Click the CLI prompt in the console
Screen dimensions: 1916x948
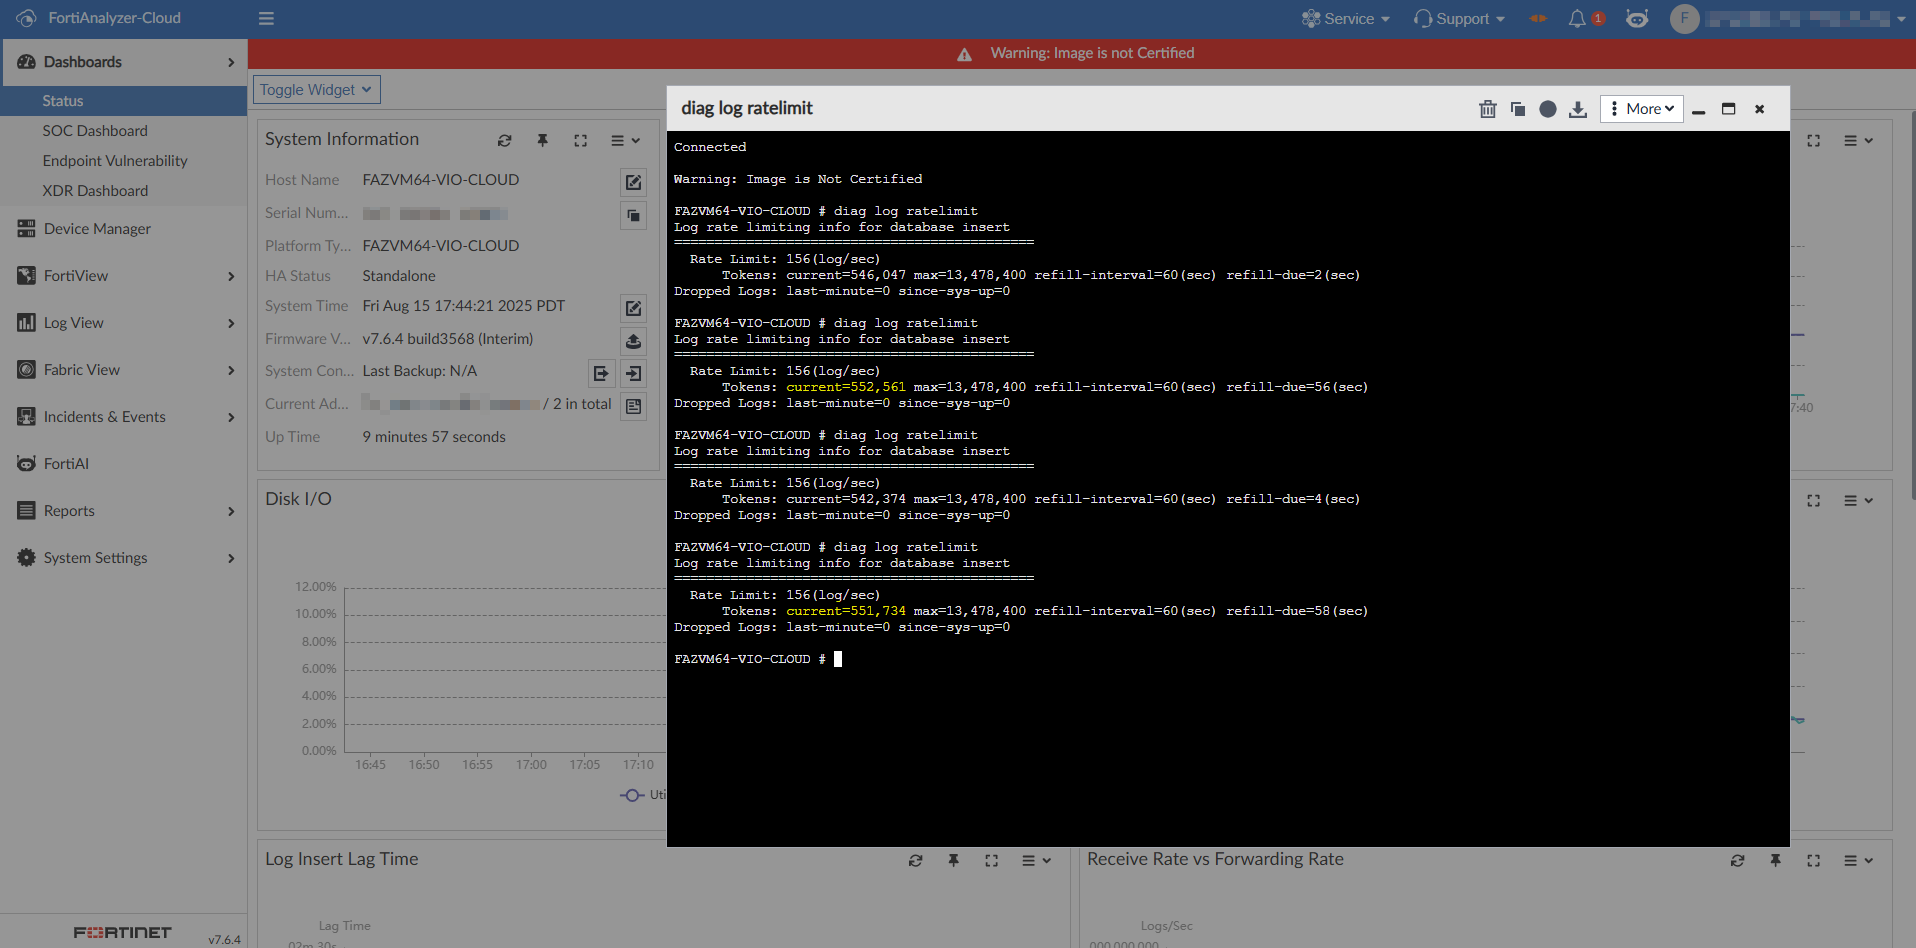pyautogui.click(x=838, y=658)
